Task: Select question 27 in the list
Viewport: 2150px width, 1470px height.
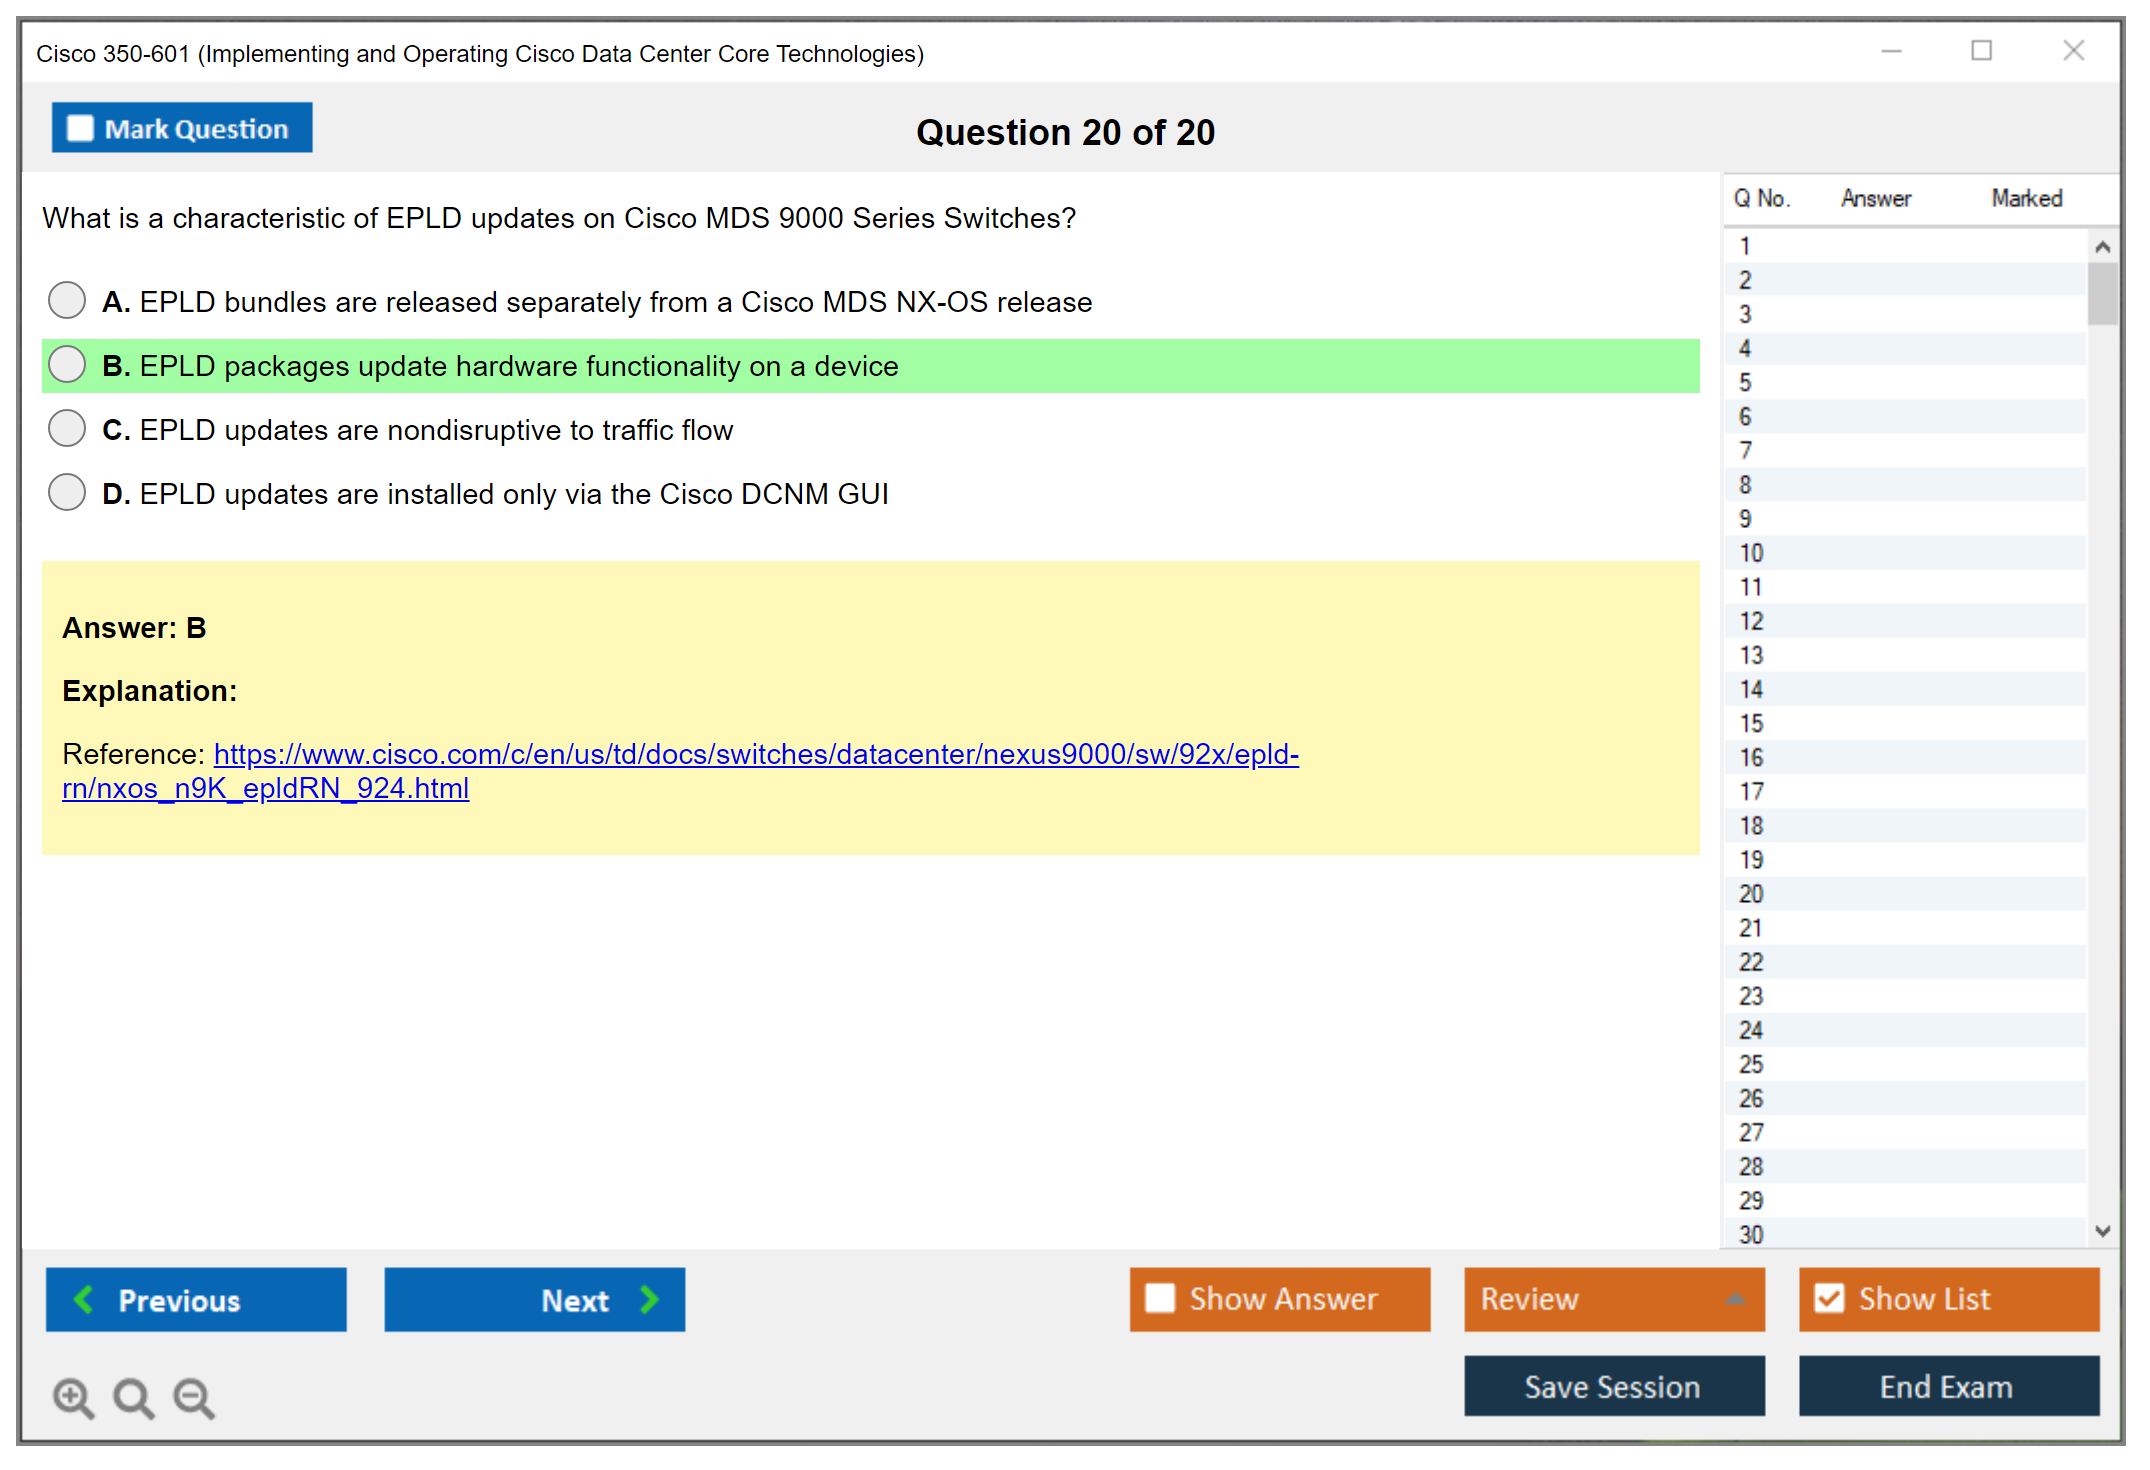Action: point(1751,1132)
